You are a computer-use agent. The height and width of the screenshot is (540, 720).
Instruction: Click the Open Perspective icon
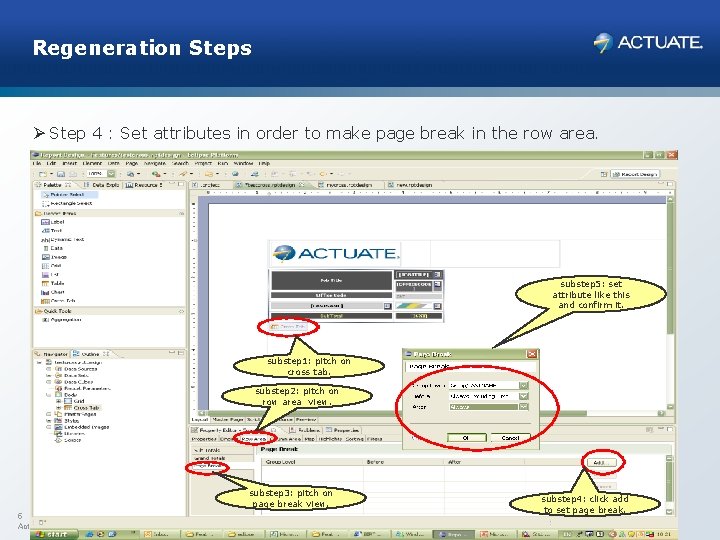pyautogui.click(x=604, y=174)
